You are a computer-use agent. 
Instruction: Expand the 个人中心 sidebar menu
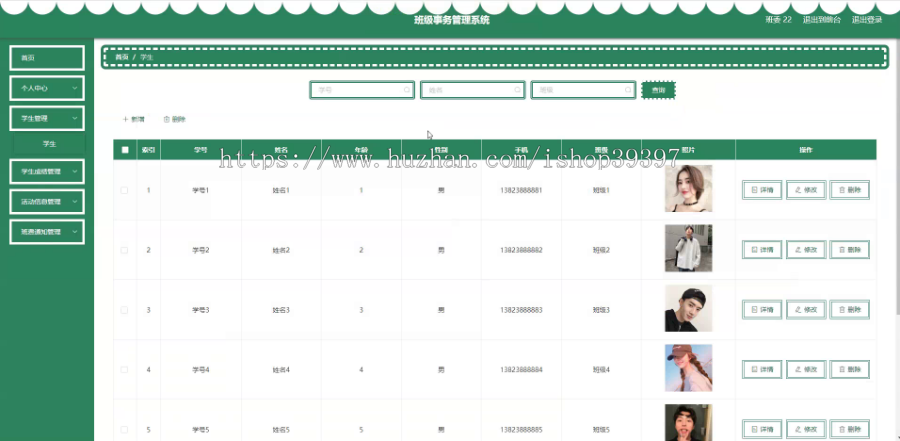(x=47, y=88)
